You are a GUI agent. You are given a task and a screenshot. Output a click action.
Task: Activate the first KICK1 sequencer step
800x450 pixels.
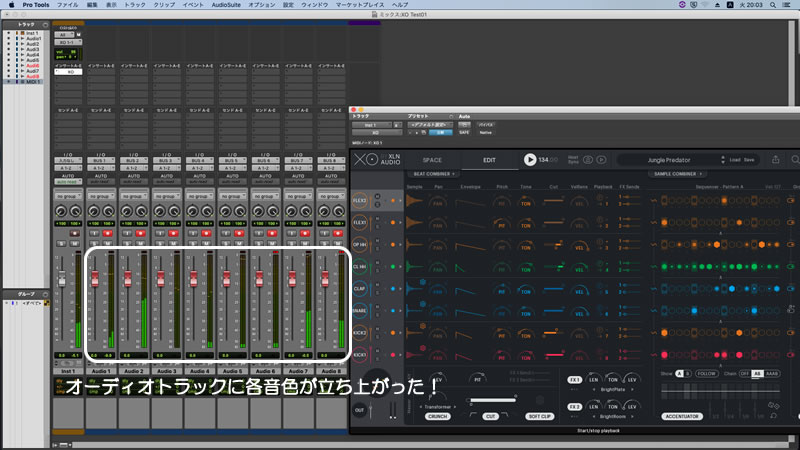click(x=664, y=355)
